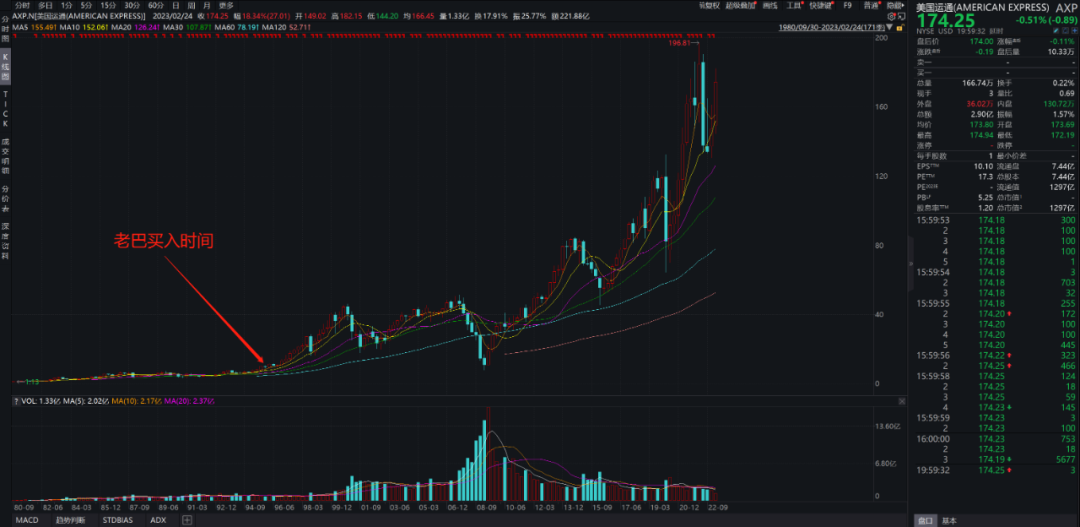The height and width of the screenshot is (527, 1080).
Task: Open the 更多 more periods menu
Action: (226, 6)
